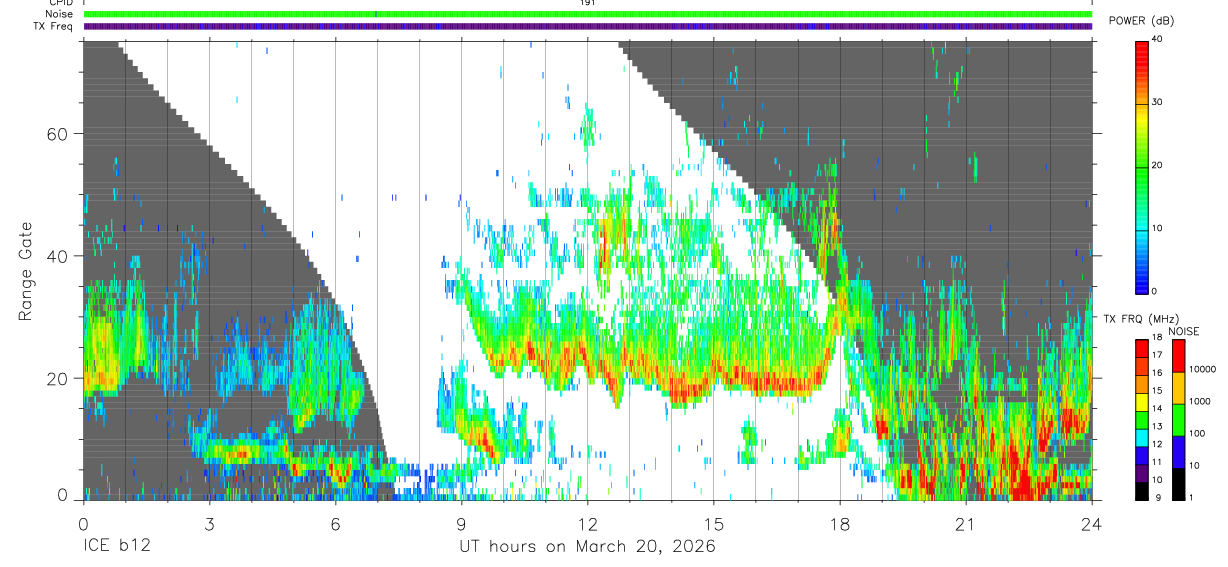Click the 40 label on POWER color bar
The image size is (1228, 567).
tap(1159, 40)
